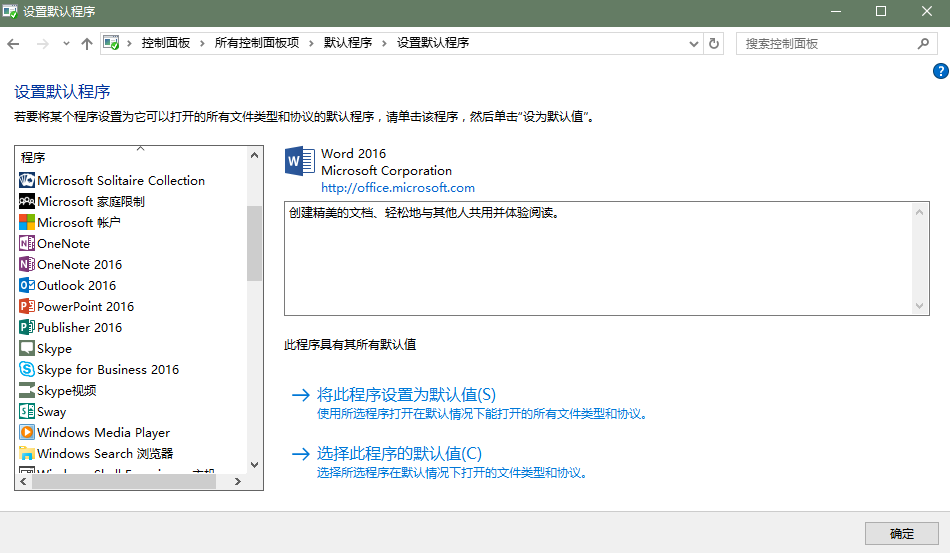
Task: Select Outlook 2016 text in list
Action: coord(76,285)
